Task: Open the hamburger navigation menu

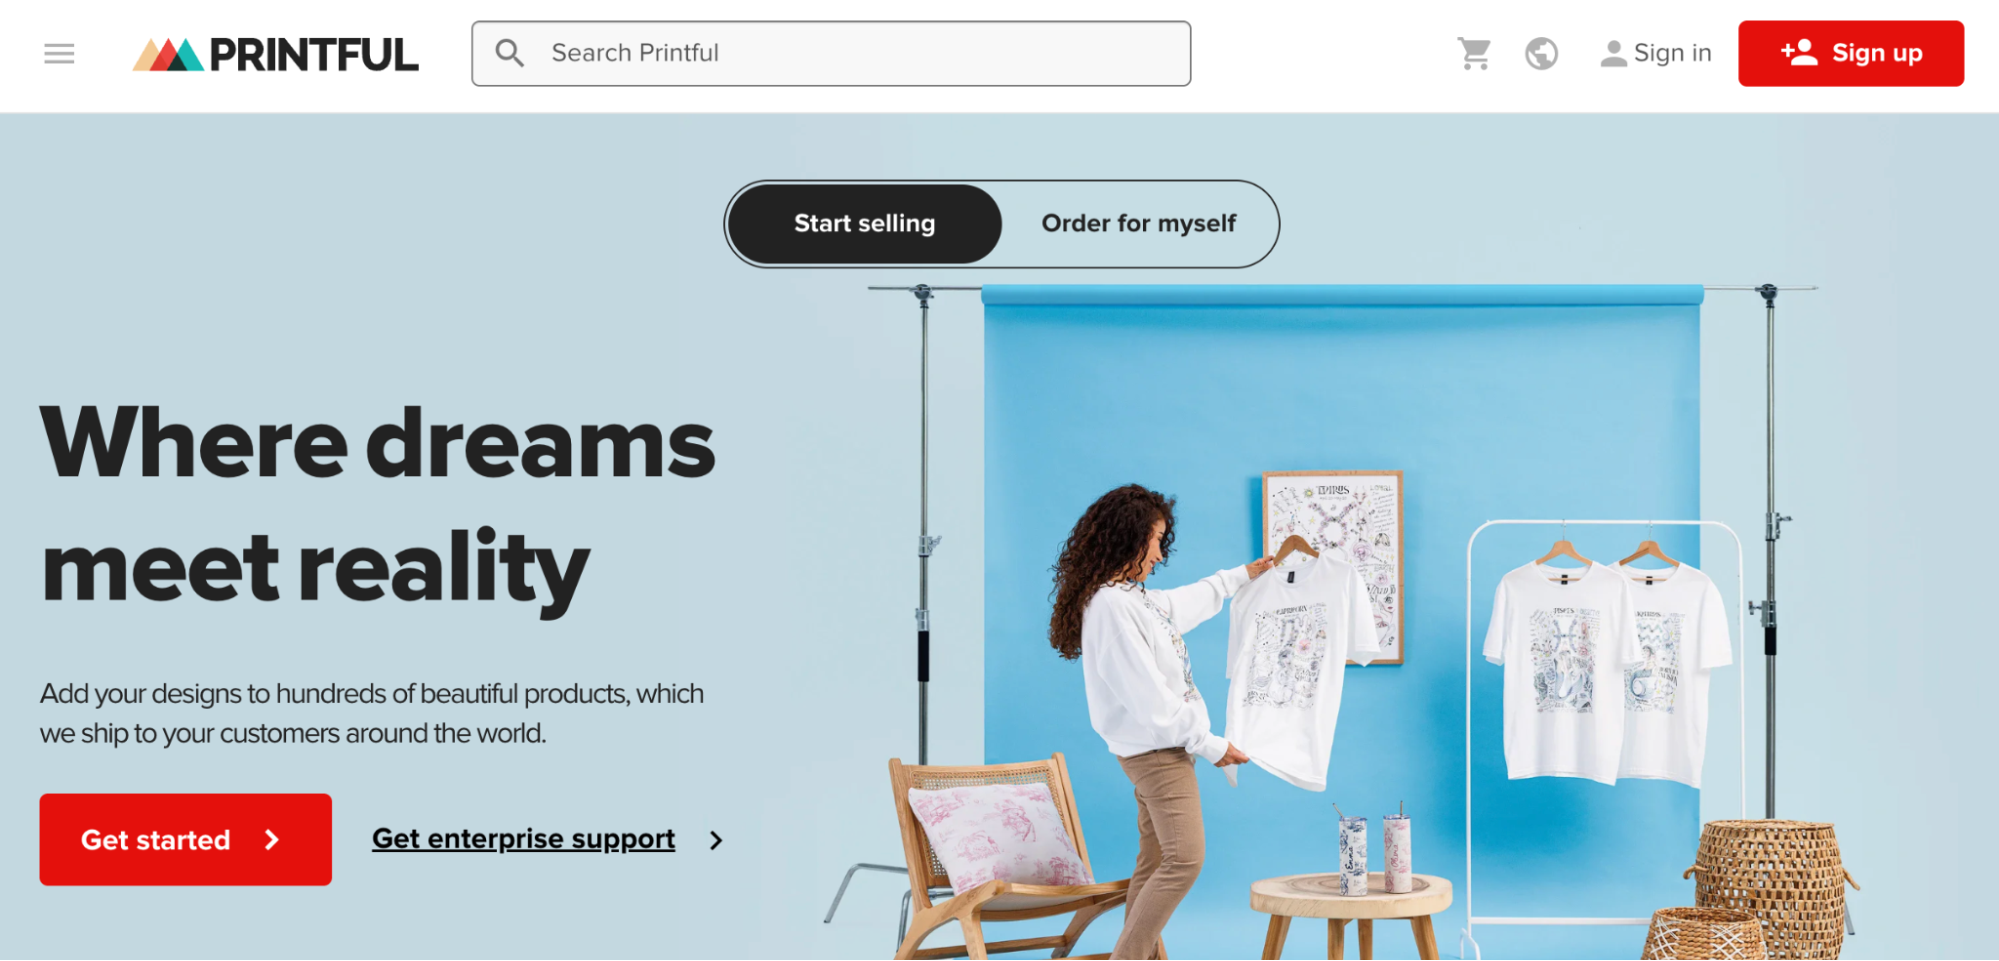Action: pyautogui.click(x=59, y=54)
